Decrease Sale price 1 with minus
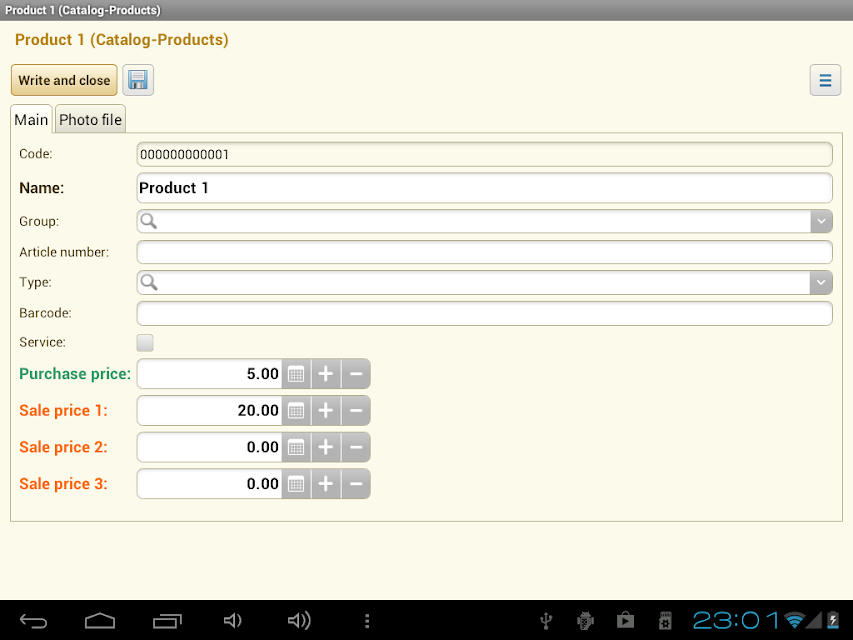Viewport: 853px width, 640px height. click(x=356, y=410)
